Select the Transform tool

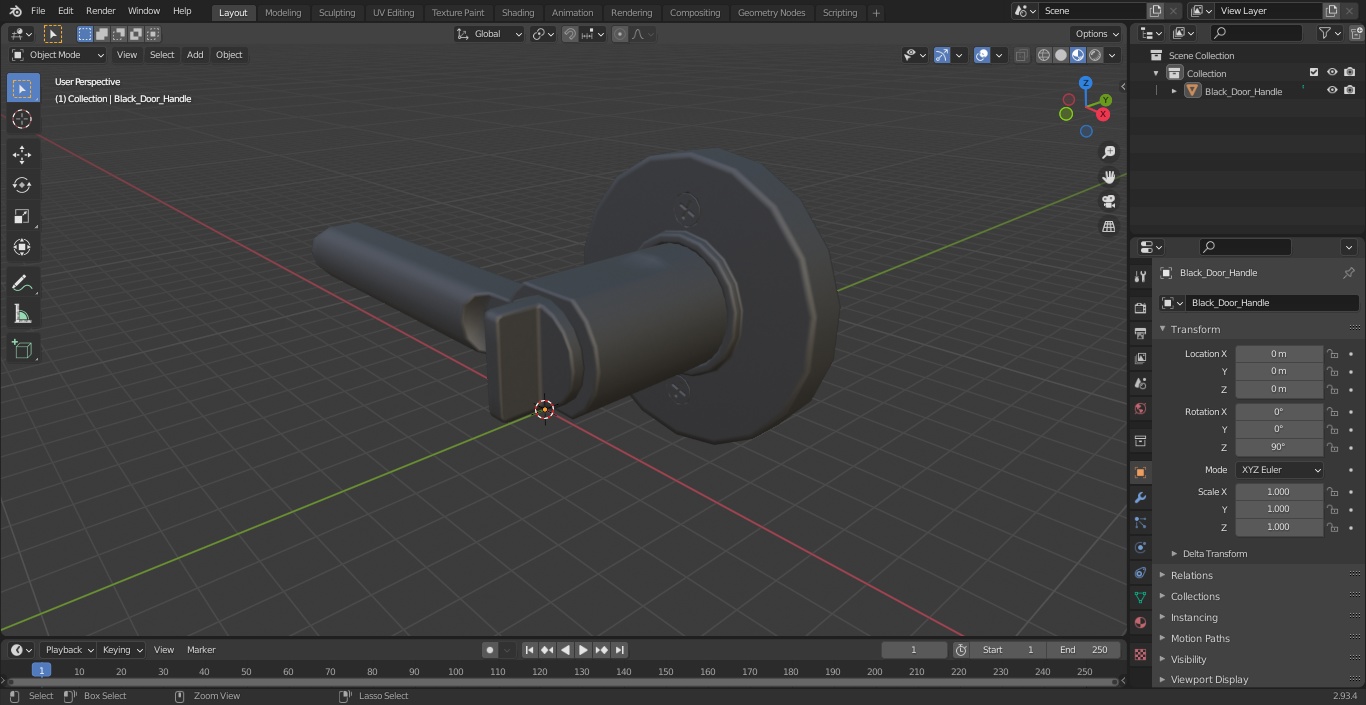click(22, 247)
